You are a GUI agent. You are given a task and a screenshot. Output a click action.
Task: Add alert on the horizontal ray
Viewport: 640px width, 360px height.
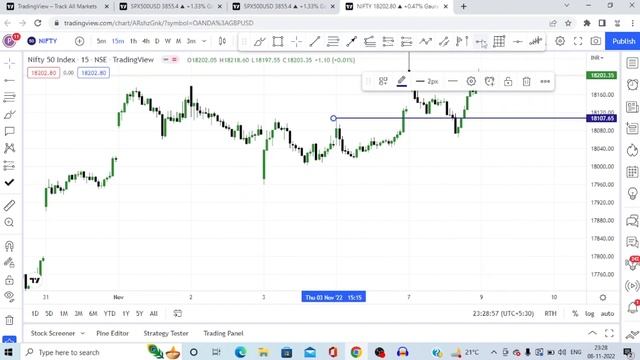[x=489, y=81]
